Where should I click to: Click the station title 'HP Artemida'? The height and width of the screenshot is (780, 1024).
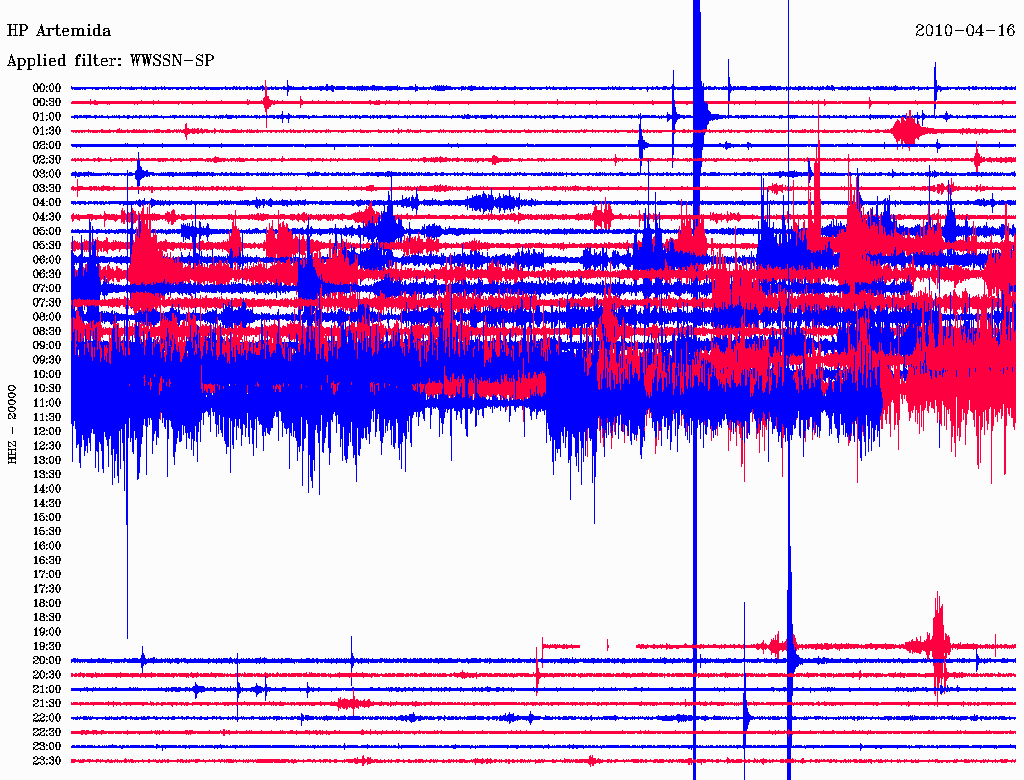[59, 31]
